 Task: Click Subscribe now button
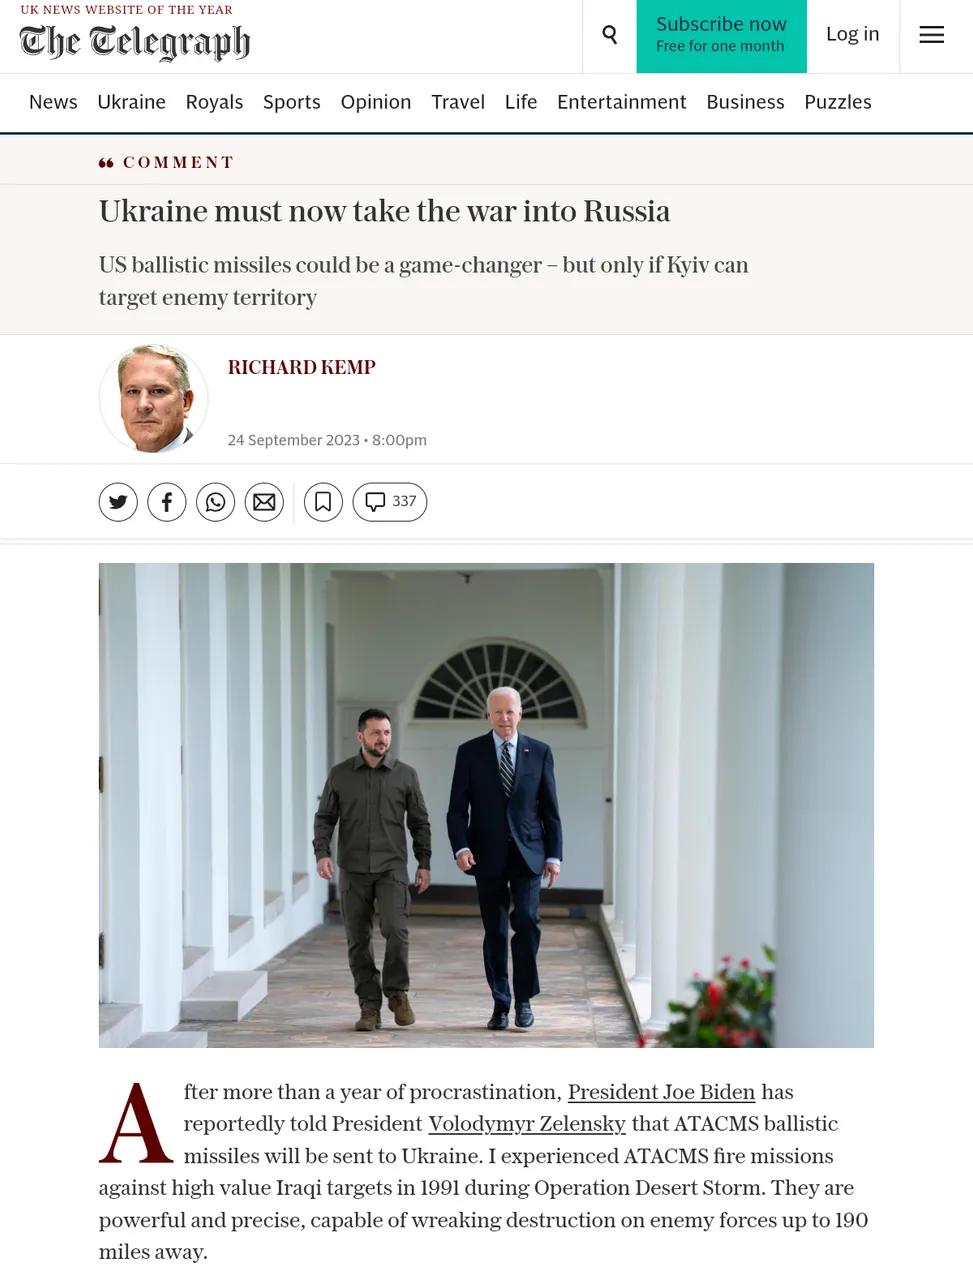click(721, 36)
